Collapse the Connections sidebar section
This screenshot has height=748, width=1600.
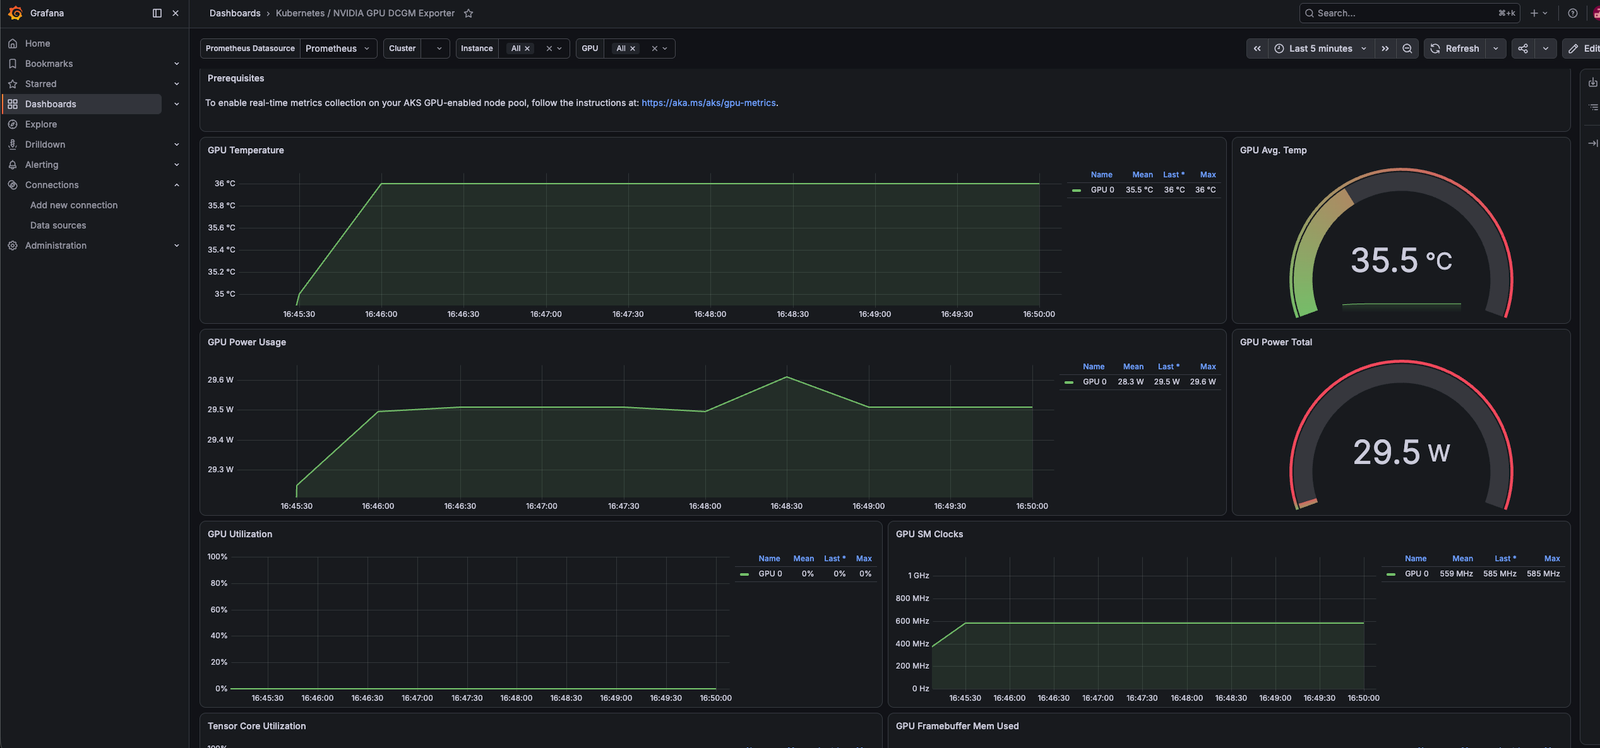(x=177, y=185)
